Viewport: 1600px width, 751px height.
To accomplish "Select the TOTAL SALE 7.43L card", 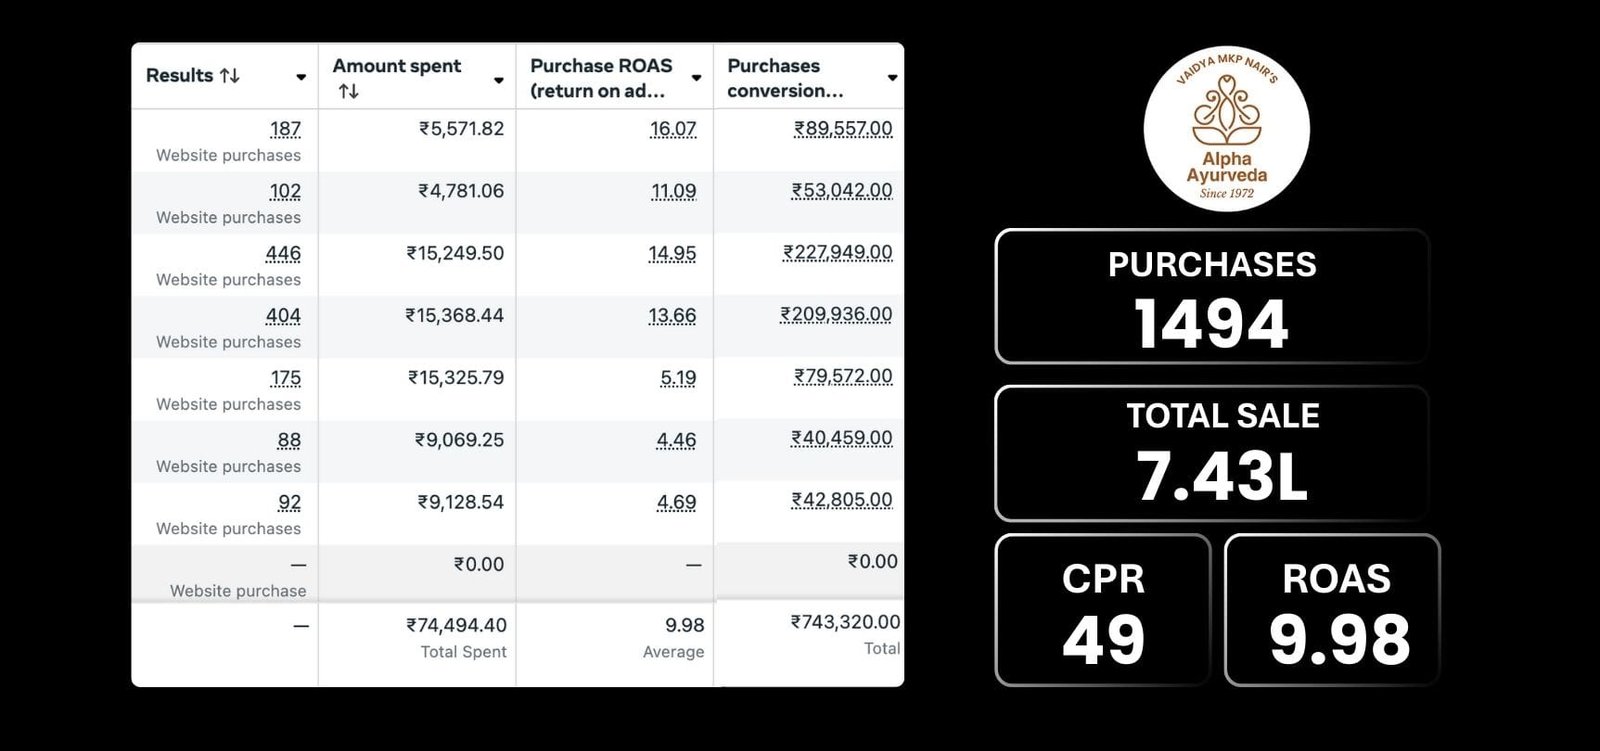I will pos(1211,453).
